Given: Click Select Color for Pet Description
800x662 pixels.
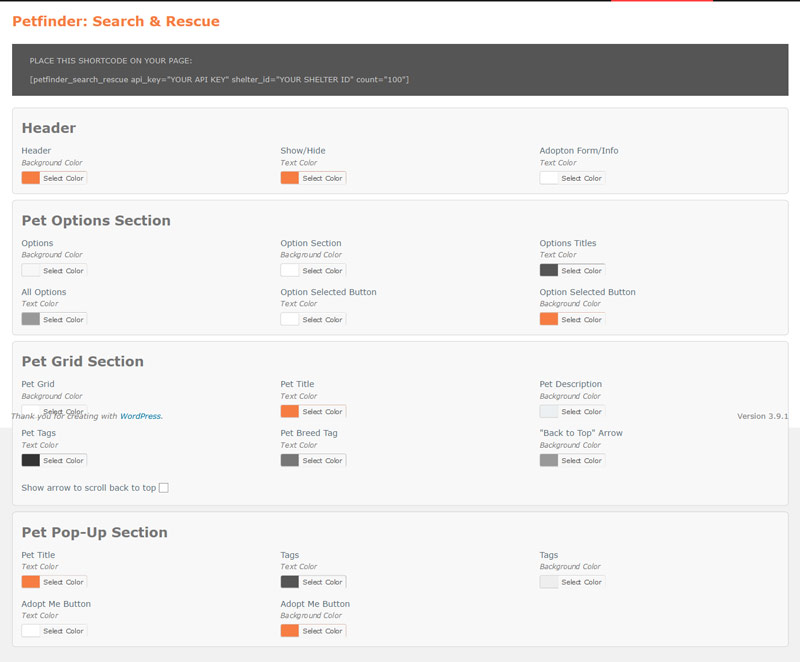Looking at the screenshot, I should (582, 412).
